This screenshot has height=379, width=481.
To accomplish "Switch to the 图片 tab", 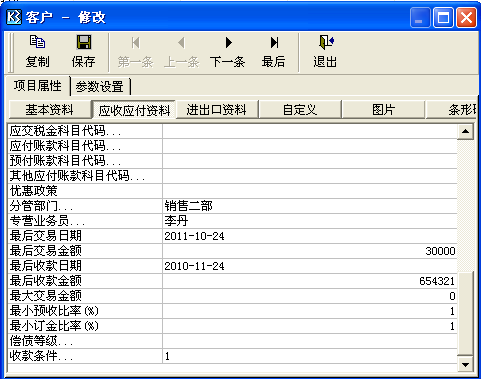I will click(x=383, y=109).
